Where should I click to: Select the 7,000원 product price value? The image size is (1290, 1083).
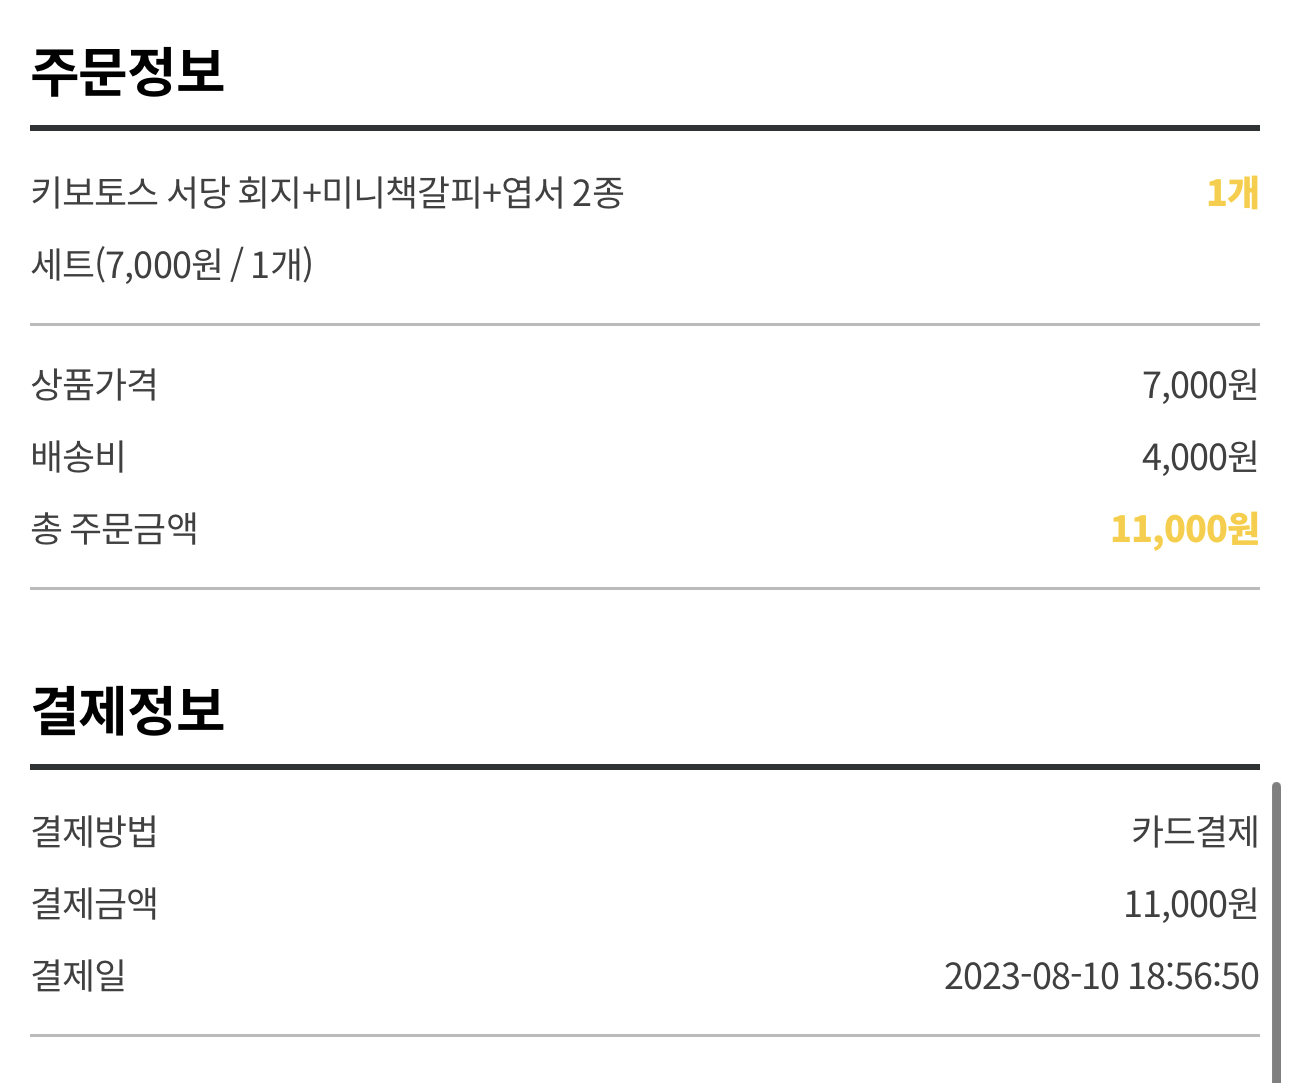(1199, 385)
